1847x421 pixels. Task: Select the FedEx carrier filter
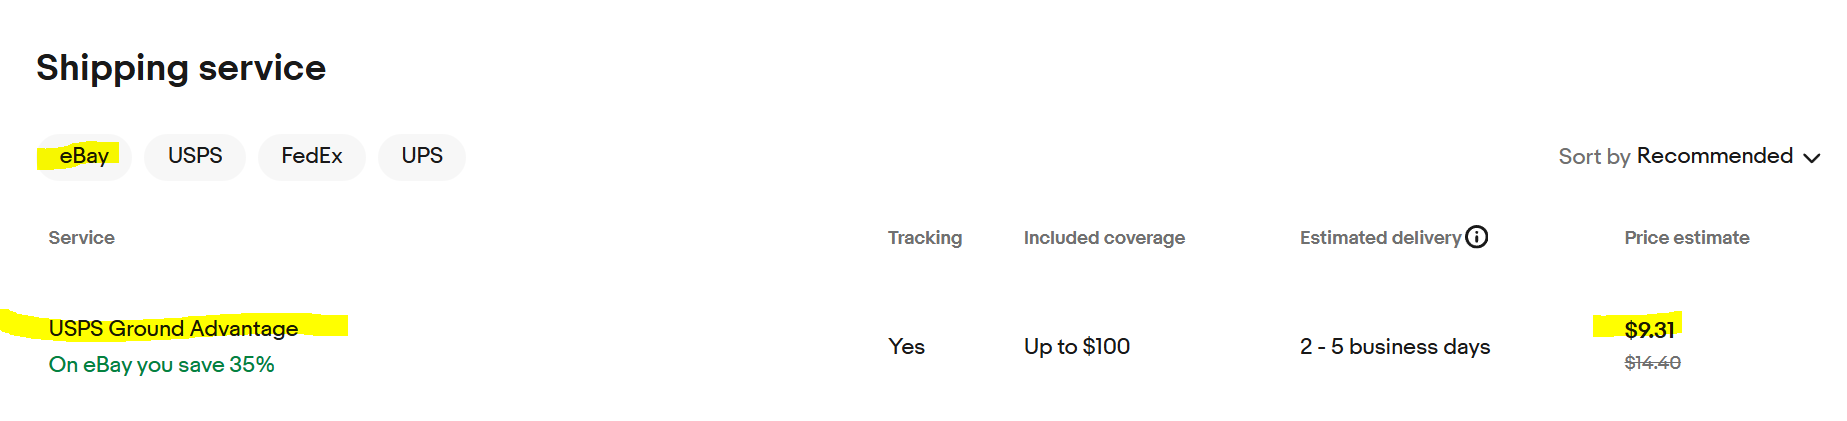[312, 156]
